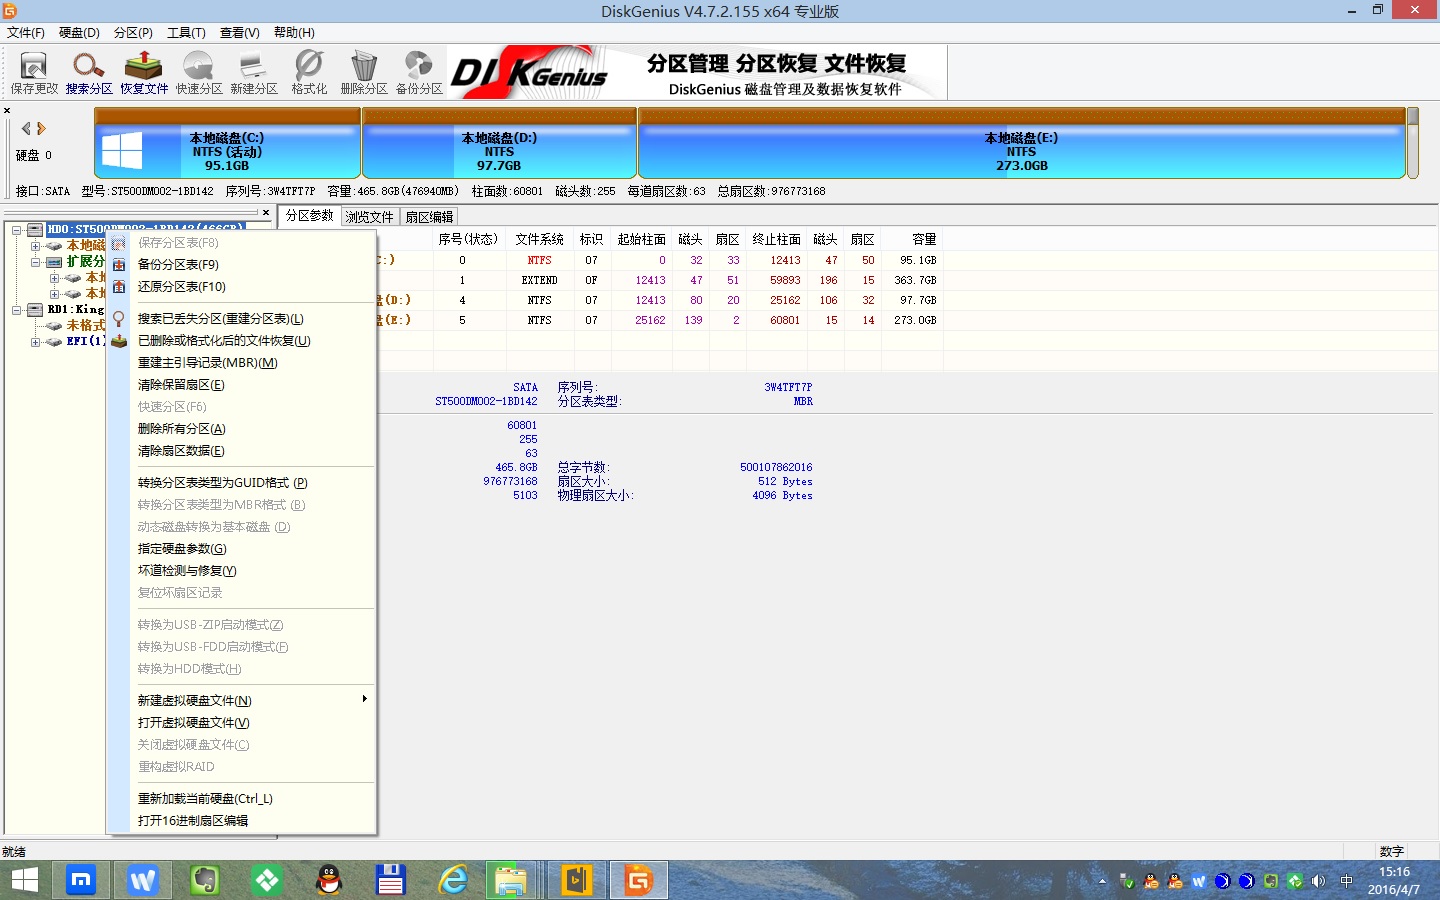The width and height of the screenshot is (1440, 900).
Task: Open Evernote from taskbar
Action: (x=205, y=880)
